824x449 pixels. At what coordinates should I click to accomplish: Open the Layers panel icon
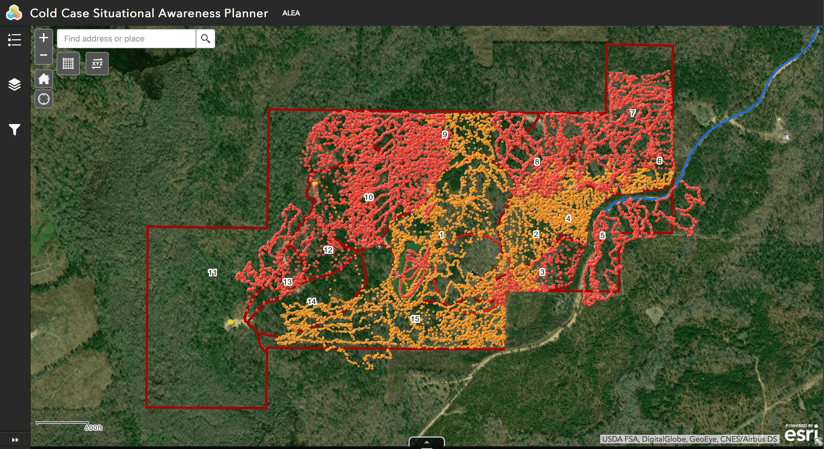pyautogui.click(x=14, y=84)
